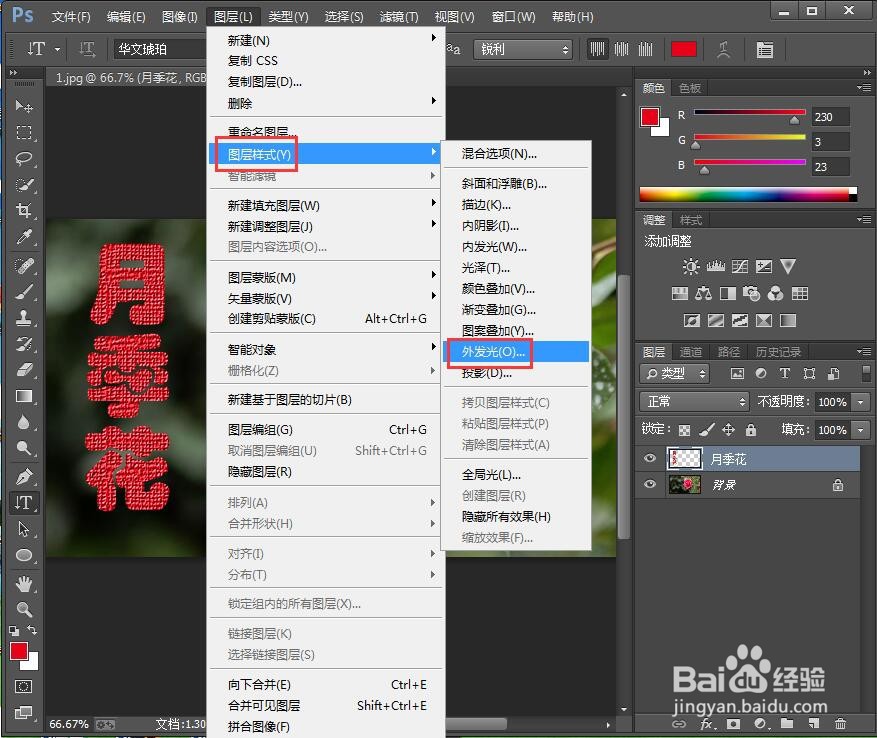Expand 智能对象 submenu
This screenshot has width=877, height=738.
(327, 349)
